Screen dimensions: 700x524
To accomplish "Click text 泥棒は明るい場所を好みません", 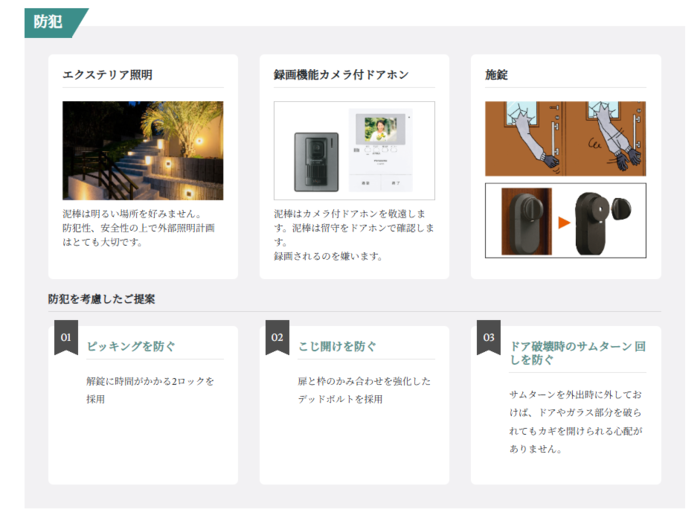I will (131, 213).
